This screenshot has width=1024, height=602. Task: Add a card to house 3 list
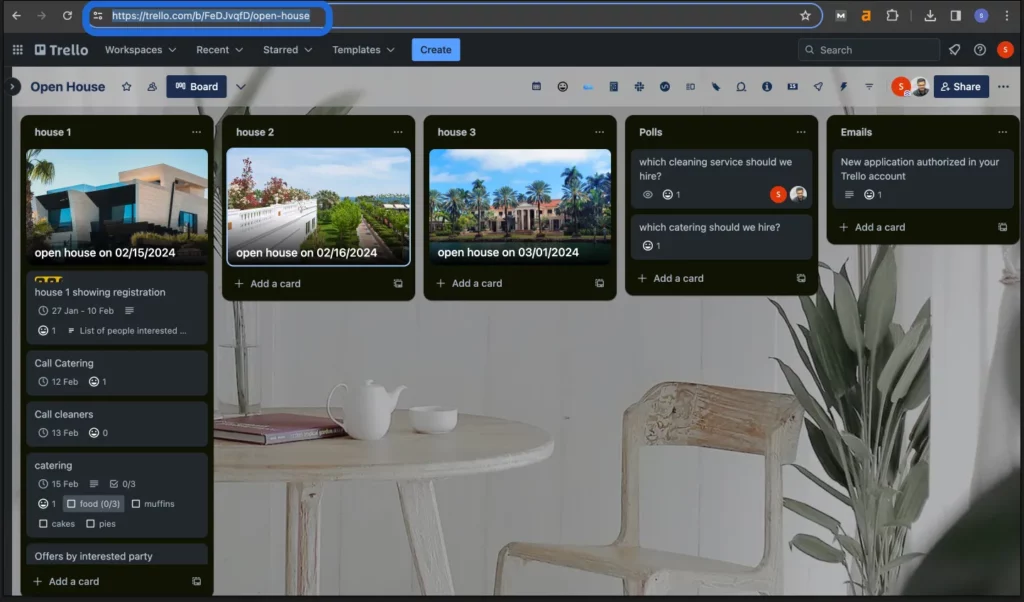coord(469,283)
